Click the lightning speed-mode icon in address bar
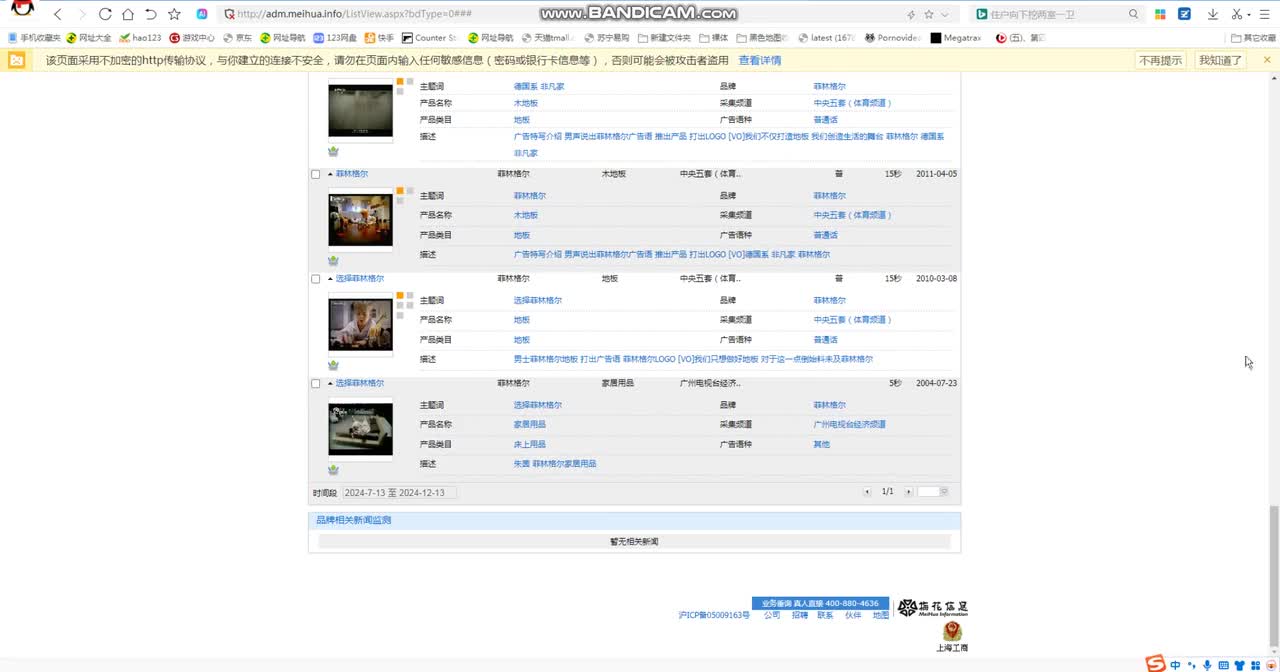This screenshot has width=1280, height=672. [910, 14]
